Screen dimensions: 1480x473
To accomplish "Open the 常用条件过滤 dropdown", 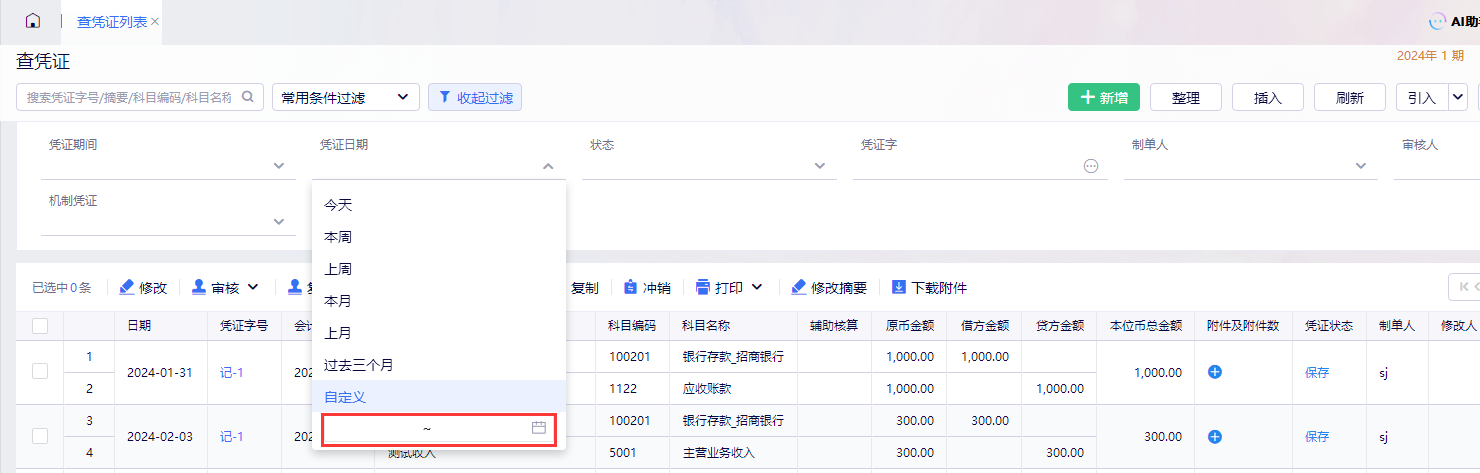I will click(345, 97).
